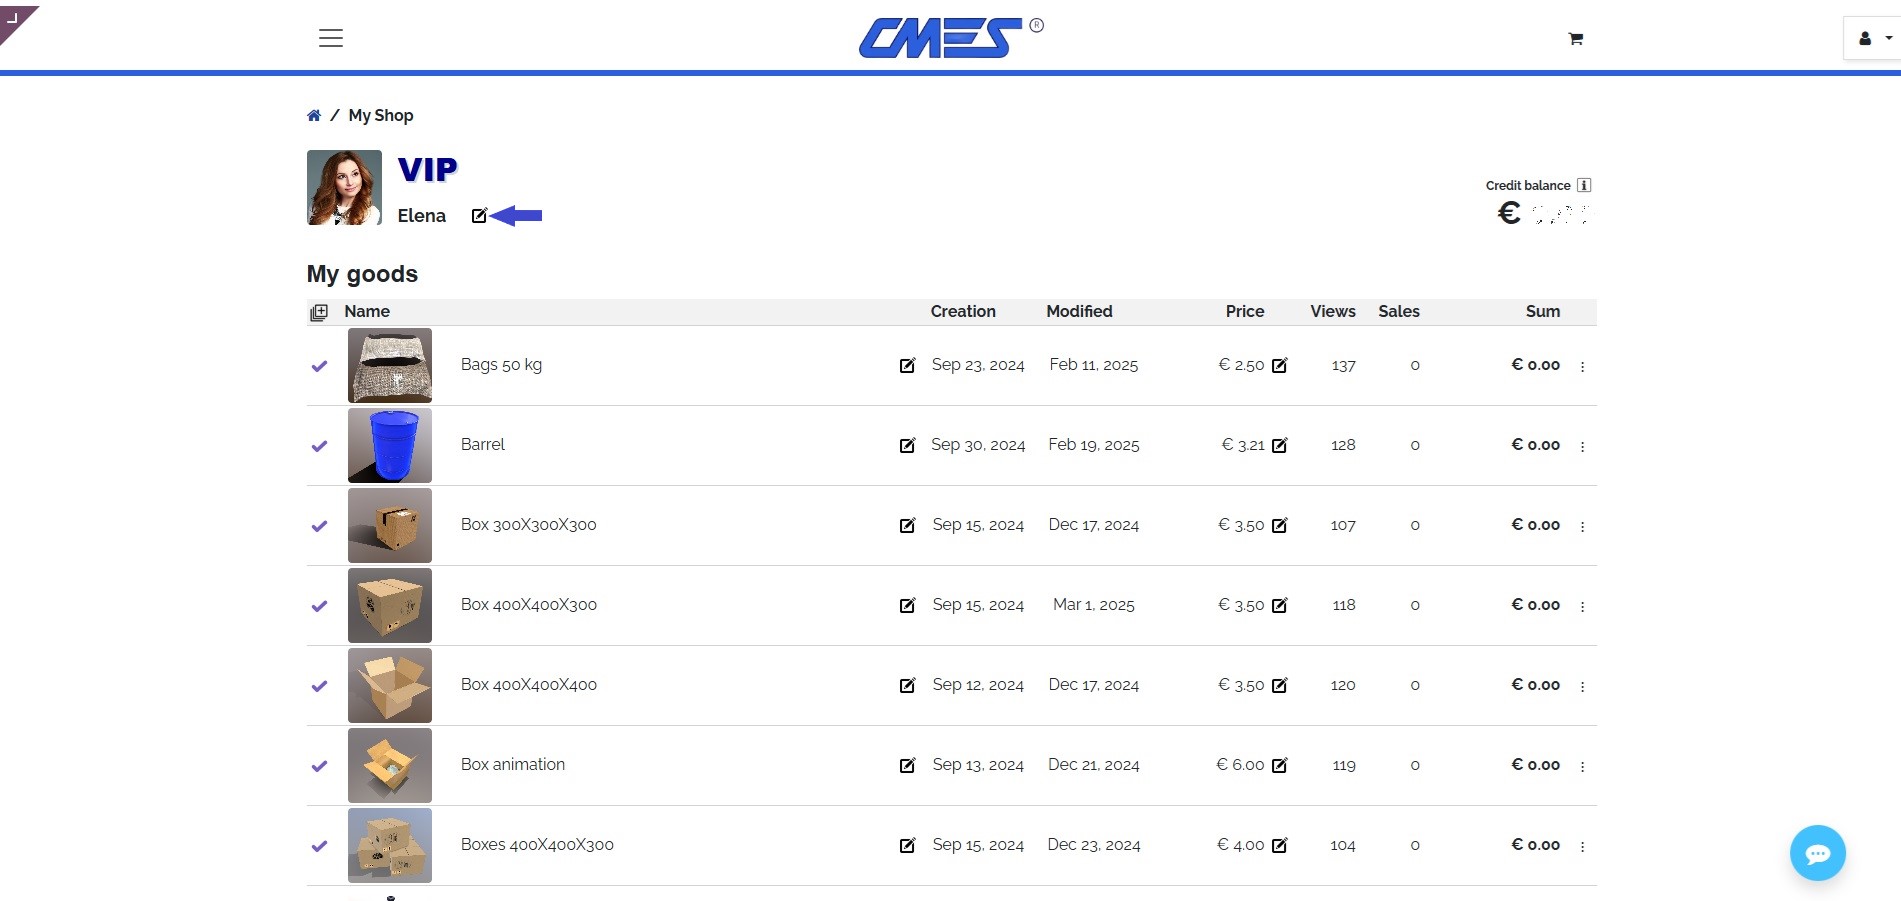
Task: Edit the Elena shop profile name
Action: [x=479, y=216]
